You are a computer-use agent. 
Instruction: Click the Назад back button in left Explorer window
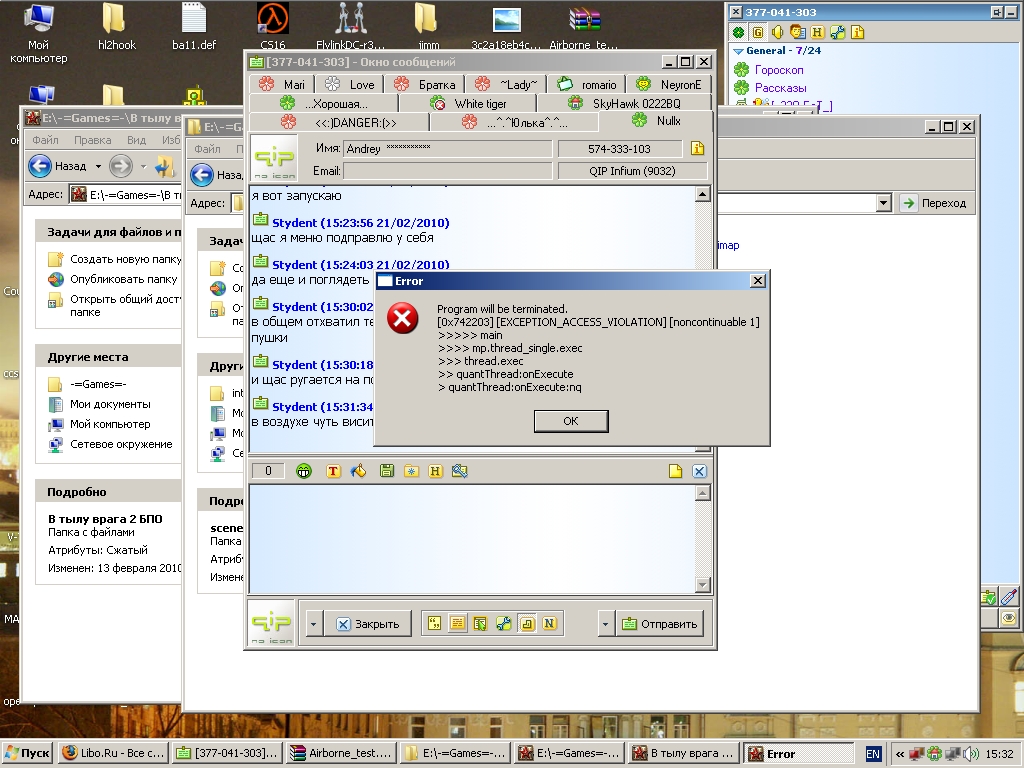pyautogui.click(x=57, y=166)
